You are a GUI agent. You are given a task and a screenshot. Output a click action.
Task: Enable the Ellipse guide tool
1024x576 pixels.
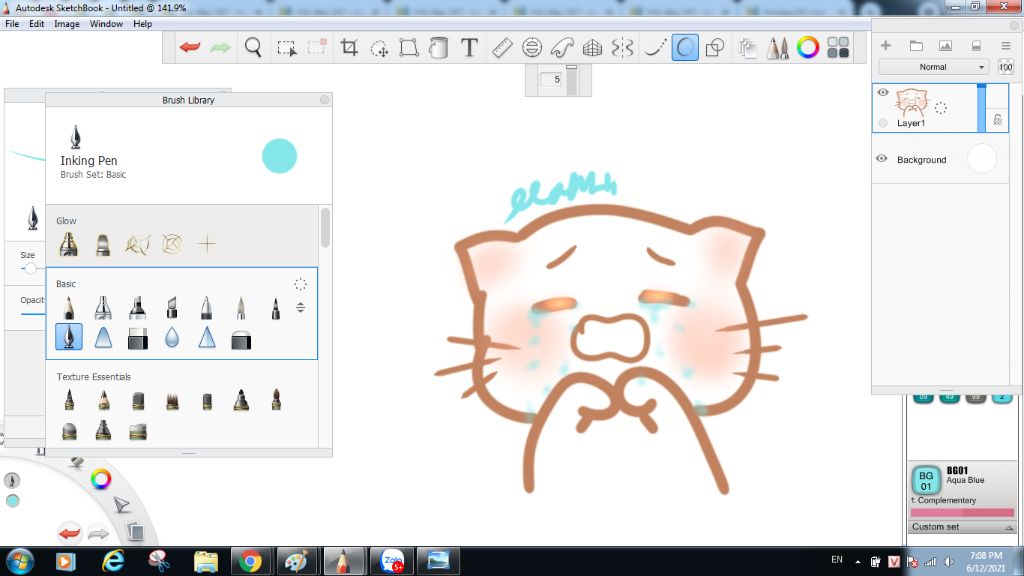tap(532, 48)
